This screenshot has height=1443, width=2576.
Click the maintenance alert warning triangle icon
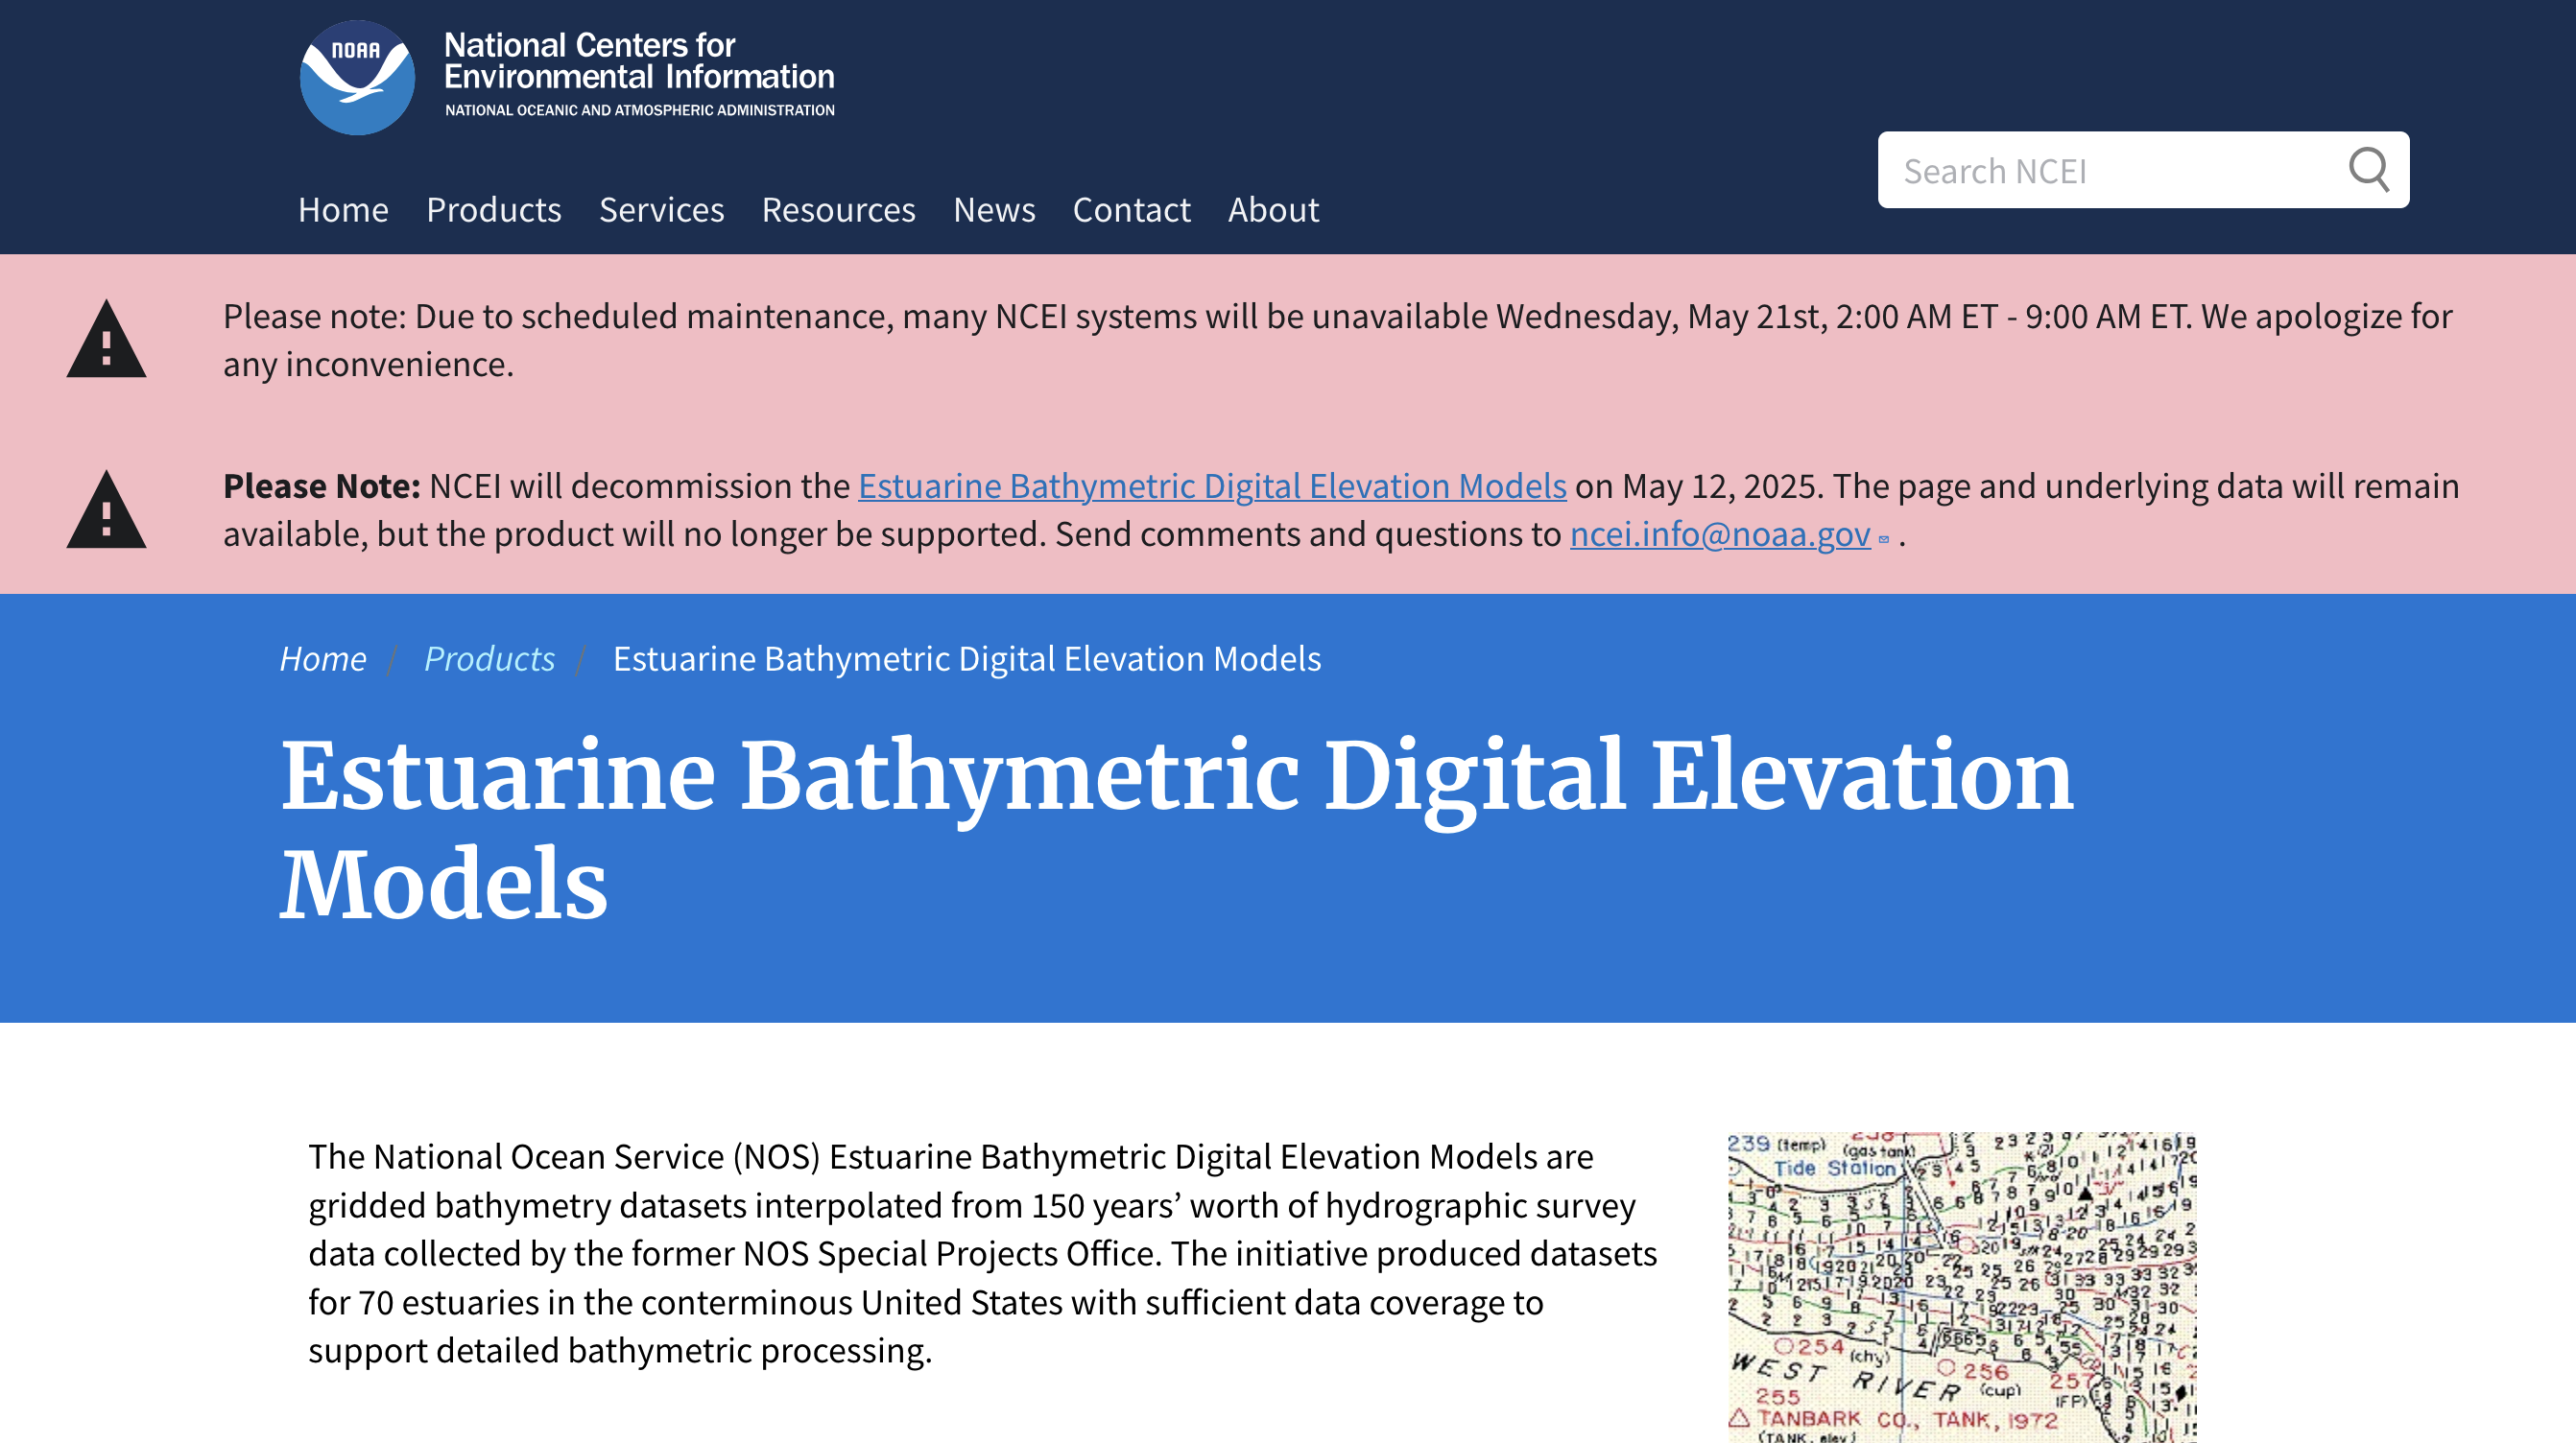[106, 341]
